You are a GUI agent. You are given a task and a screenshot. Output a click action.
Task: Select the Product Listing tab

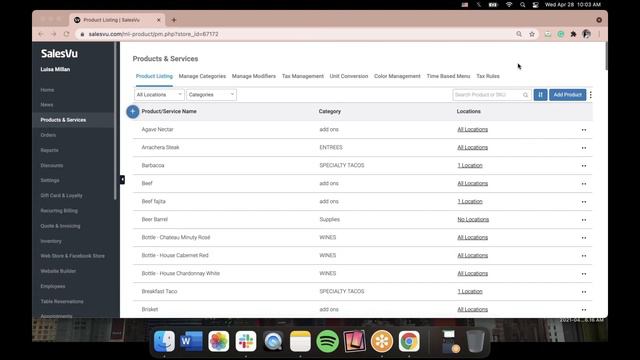154,76
